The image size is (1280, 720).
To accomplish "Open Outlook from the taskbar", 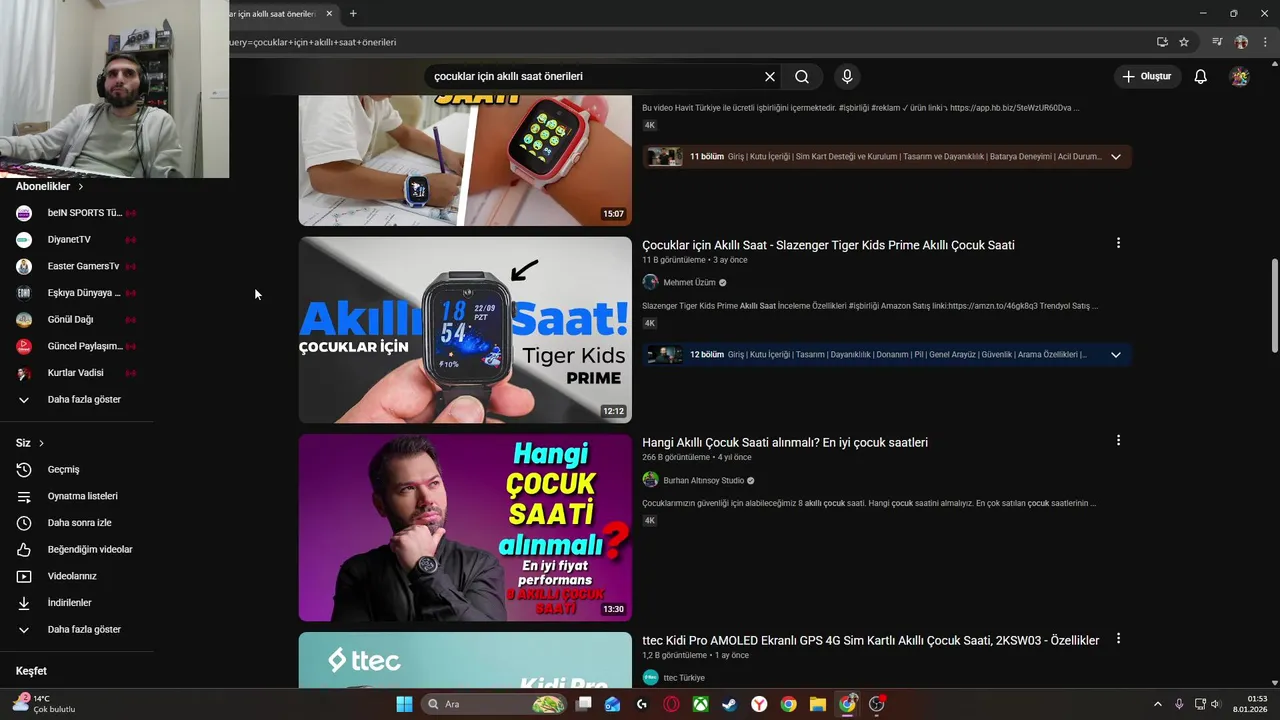I will pos(613,704).
